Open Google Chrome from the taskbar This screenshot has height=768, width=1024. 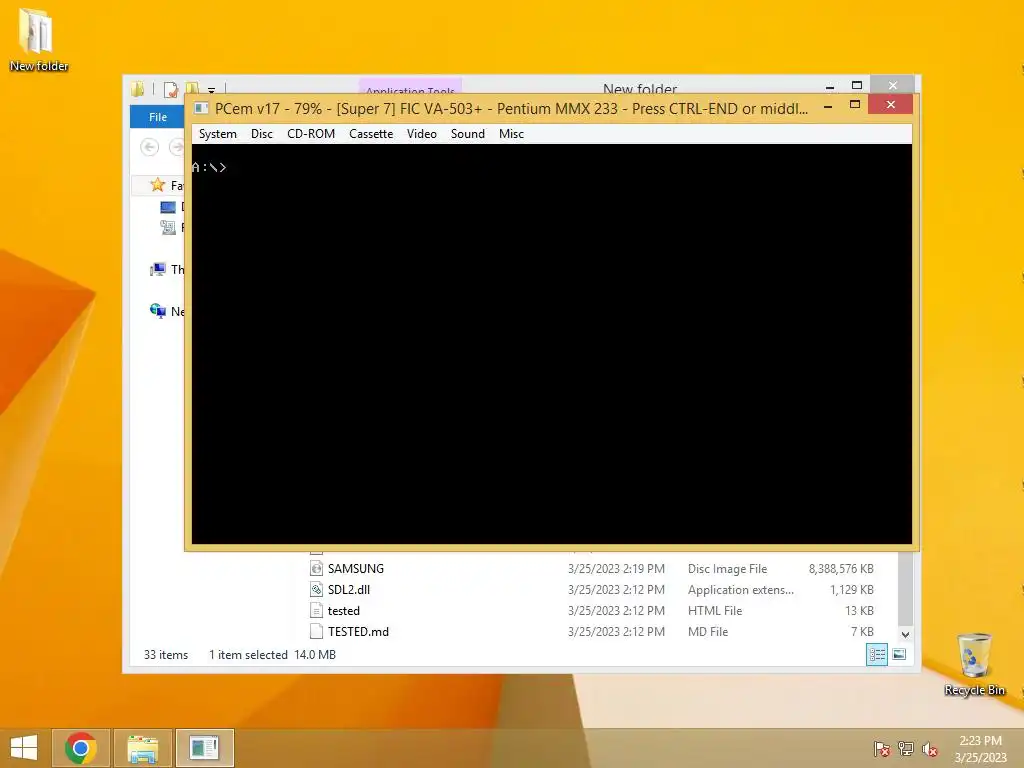[80, 748]
